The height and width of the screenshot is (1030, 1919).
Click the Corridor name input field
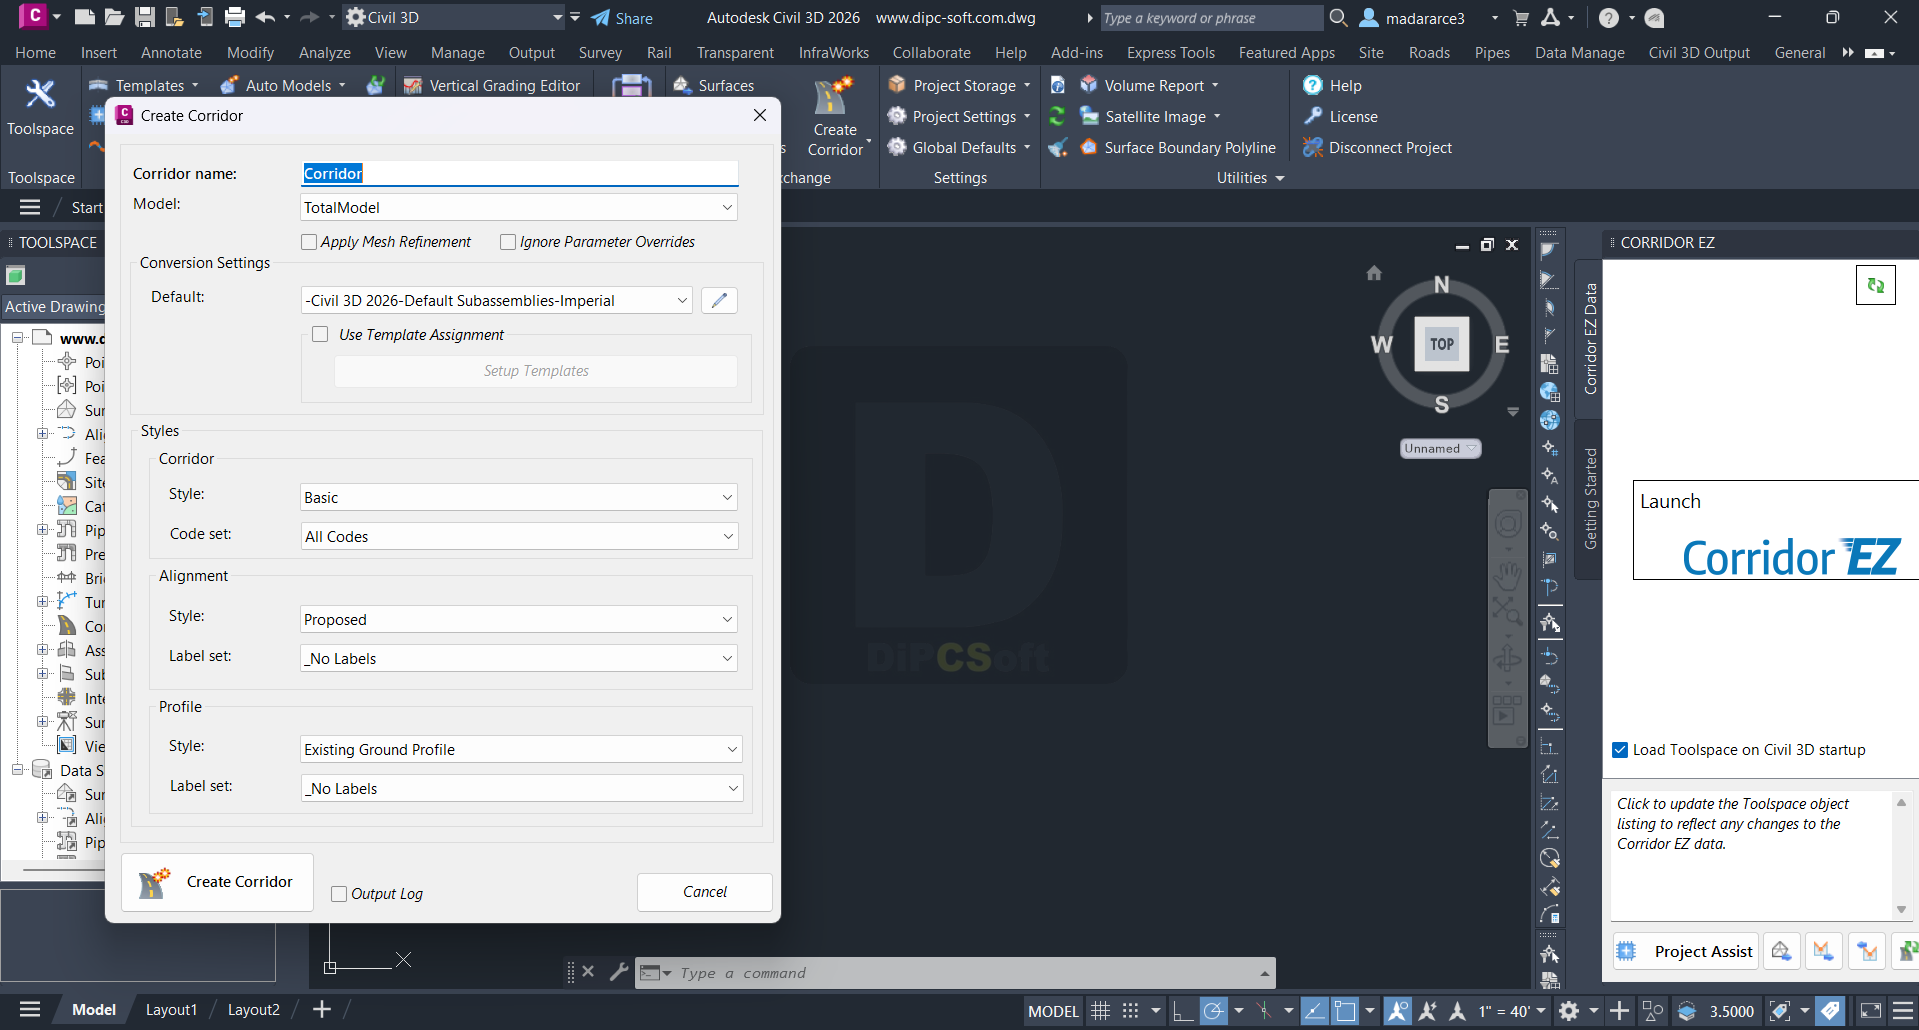519,174
